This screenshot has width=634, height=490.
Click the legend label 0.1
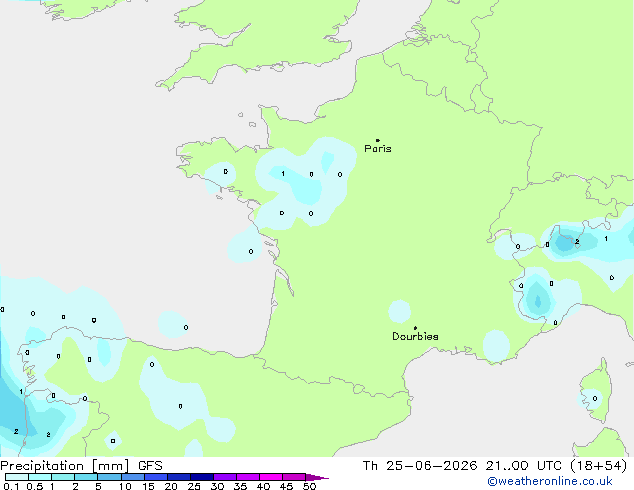coord(11,486)
